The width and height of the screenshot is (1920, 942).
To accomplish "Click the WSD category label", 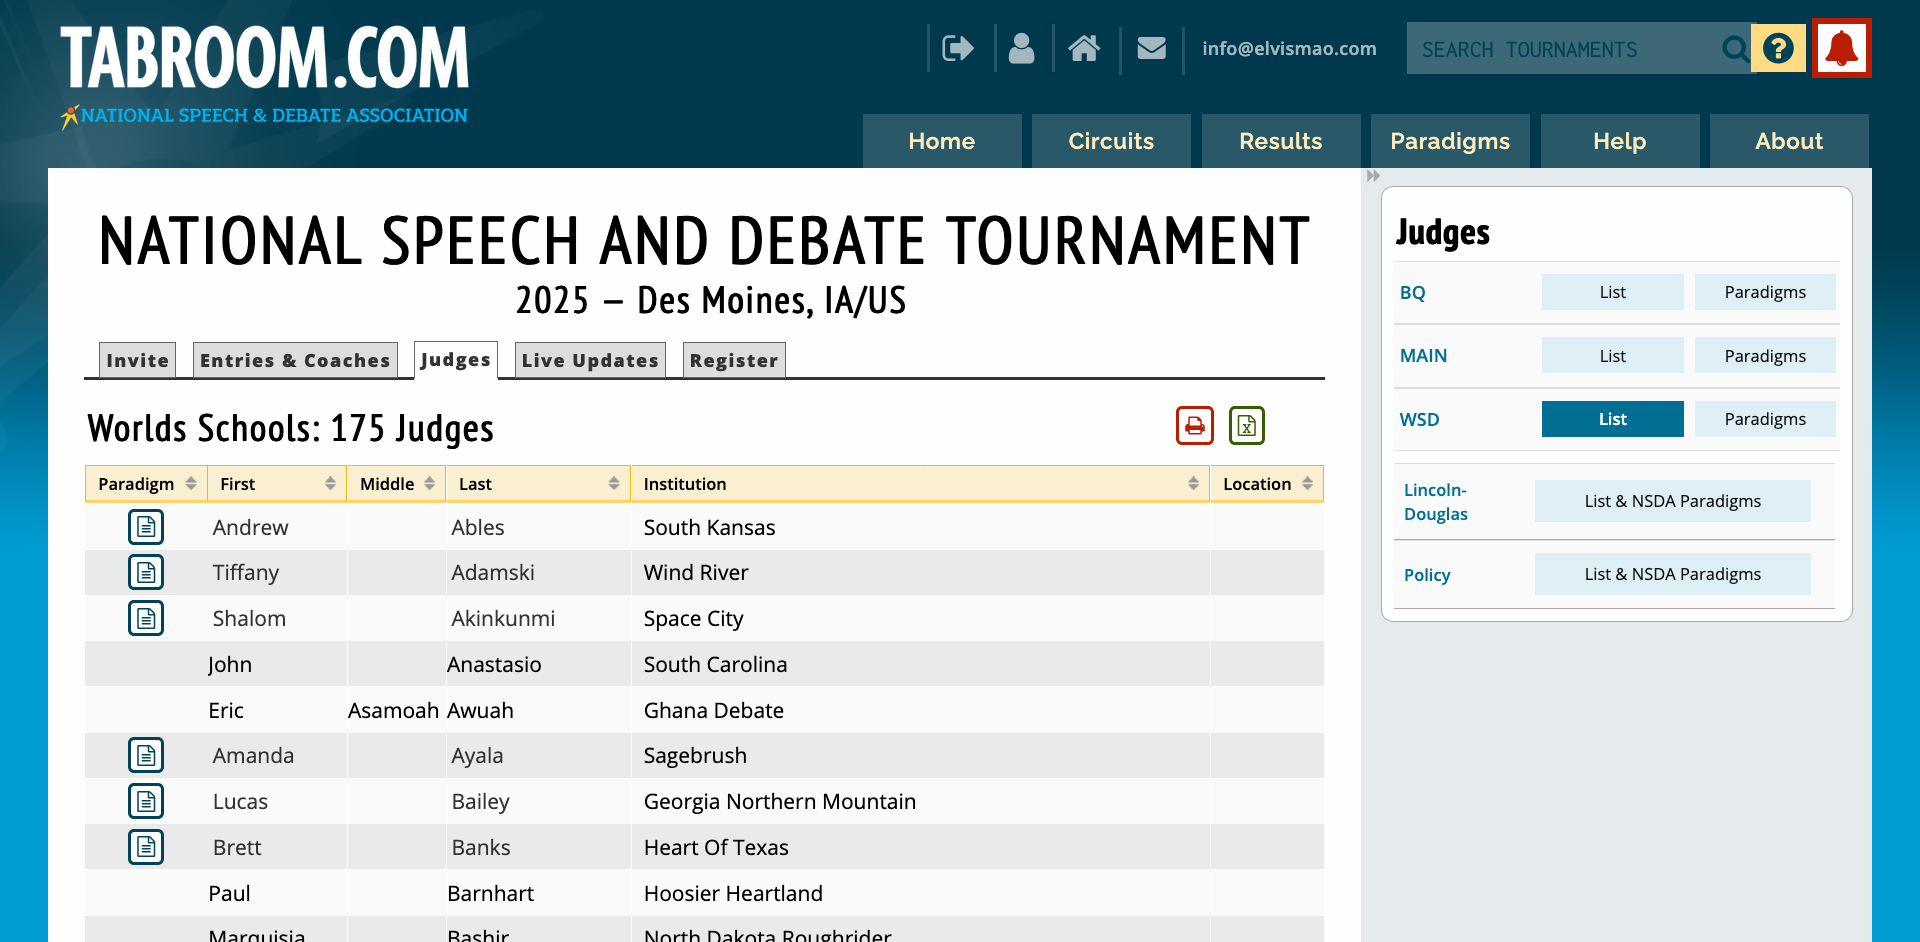I will click(1419, 420).
